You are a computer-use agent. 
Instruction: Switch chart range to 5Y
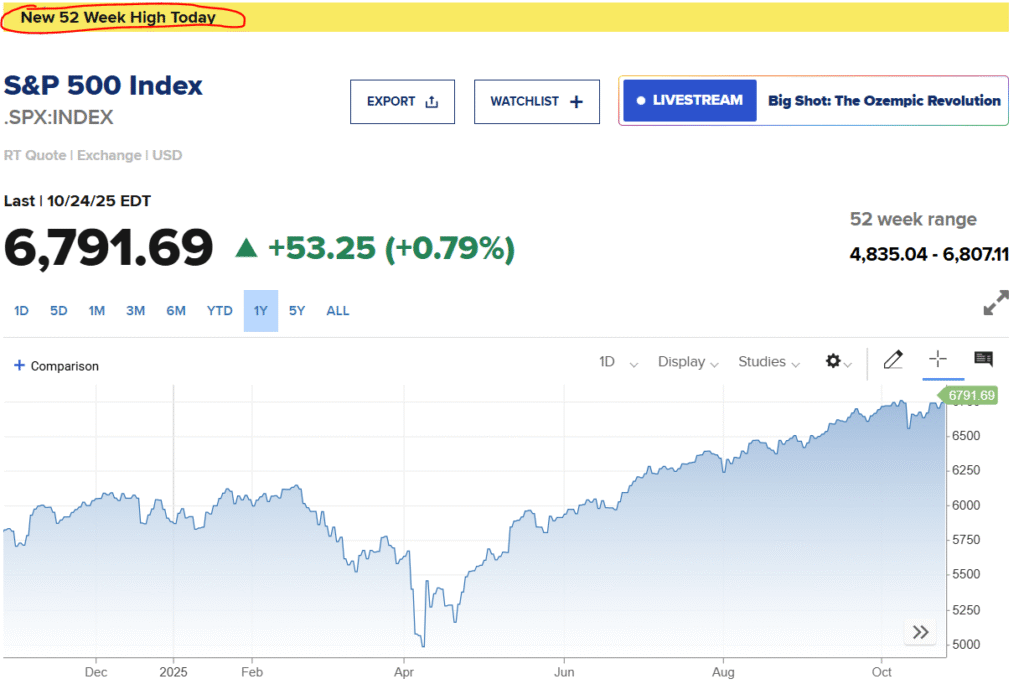297,311
